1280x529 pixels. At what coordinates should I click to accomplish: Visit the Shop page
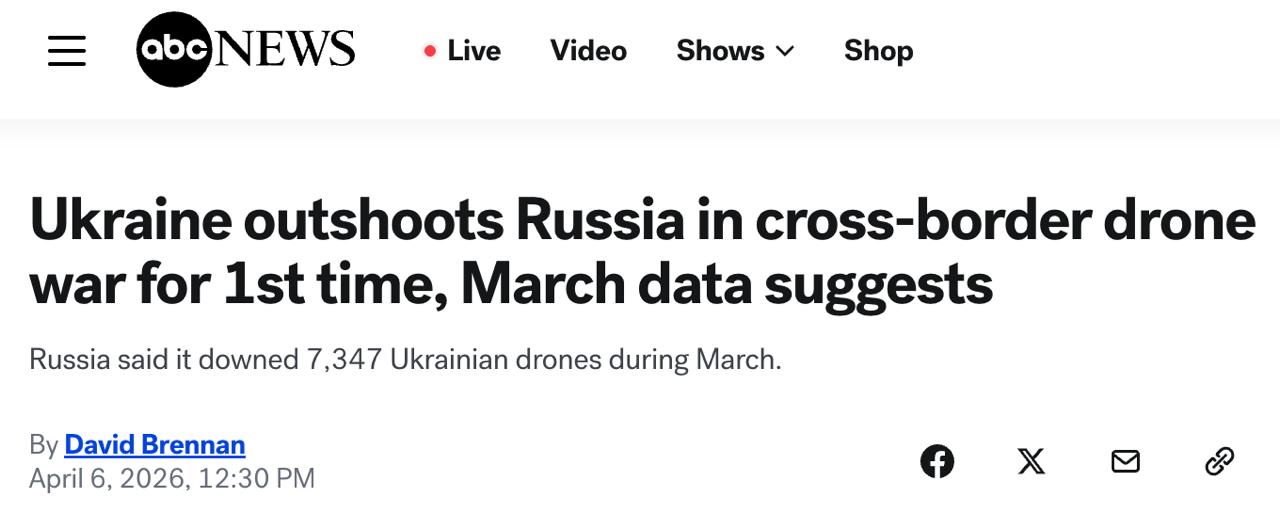(x=878, y=51)
